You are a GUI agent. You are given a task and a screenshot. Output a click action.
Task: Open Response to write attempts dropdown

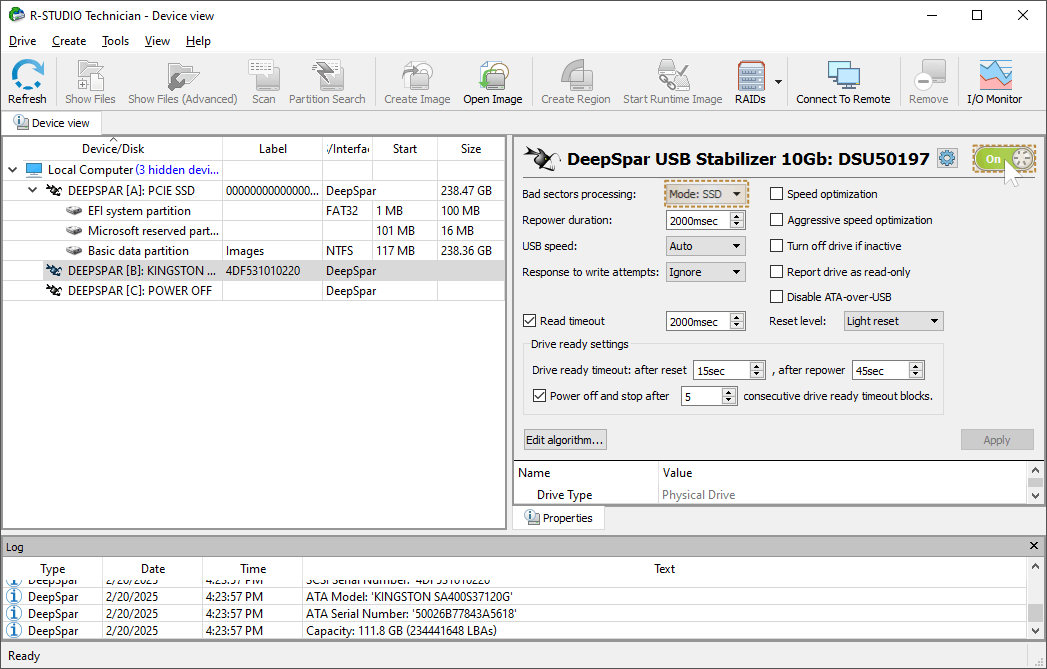(706, 272)
